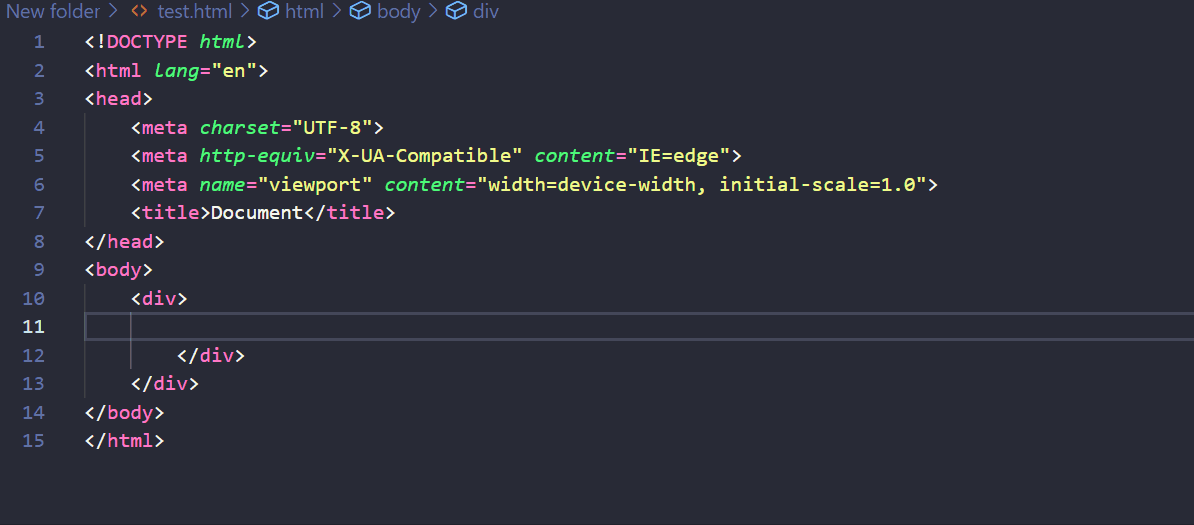Place cursor on the empty line 11

pos(639,327)
